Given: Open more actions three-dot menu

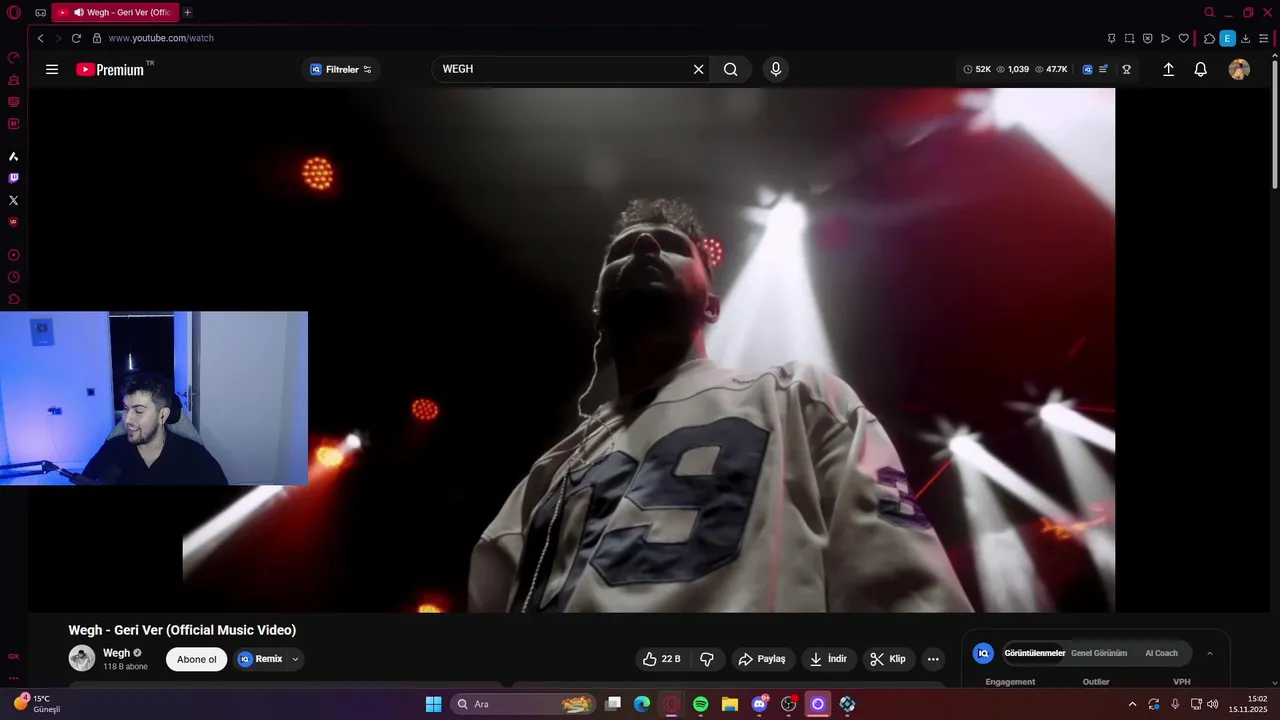Looking at the screenshot, I should 933,659.
